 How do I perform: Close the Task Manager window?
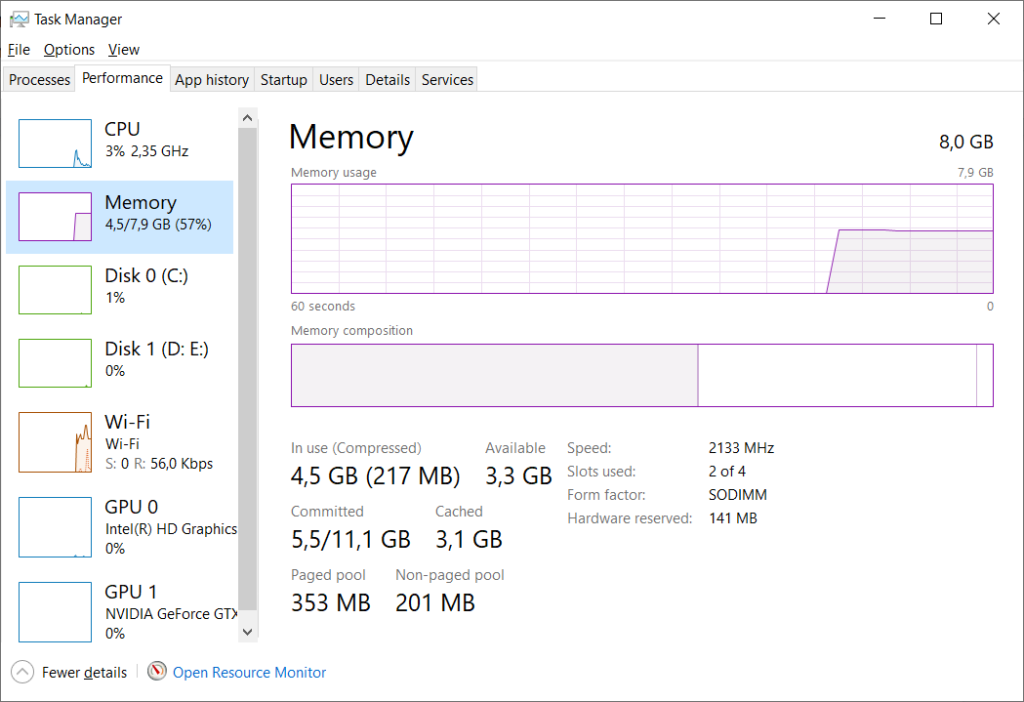pos(993,19)
